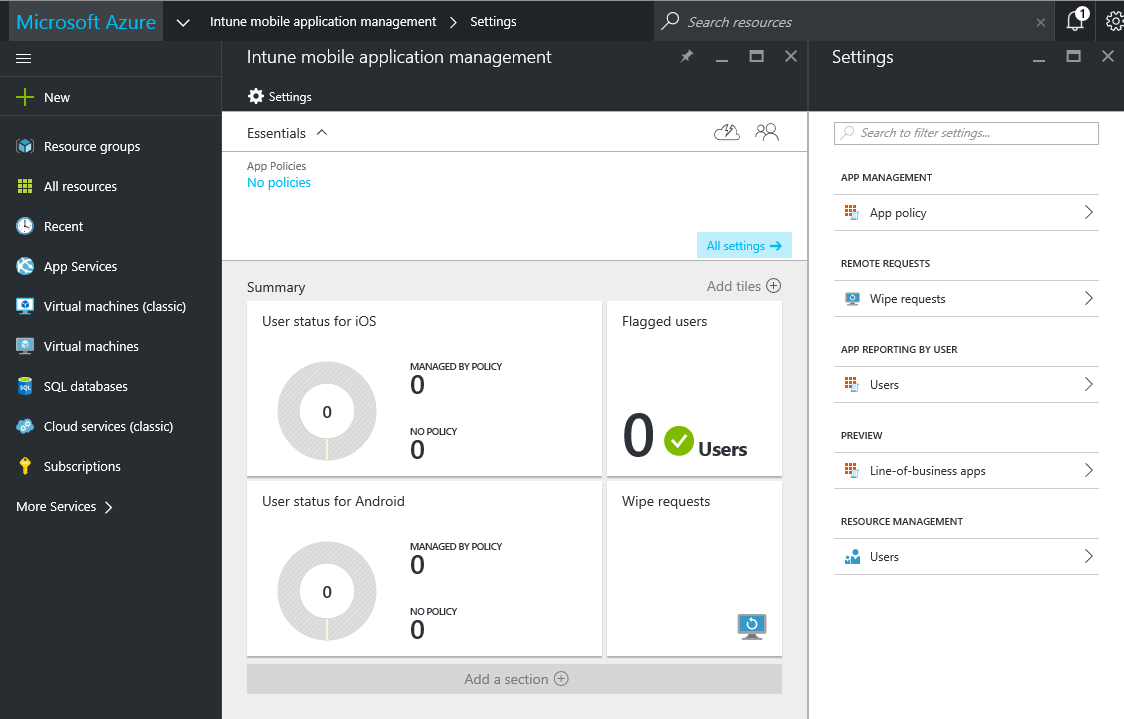Open the No policies link
1124x719 pixels.
click(x=278, y=183)
